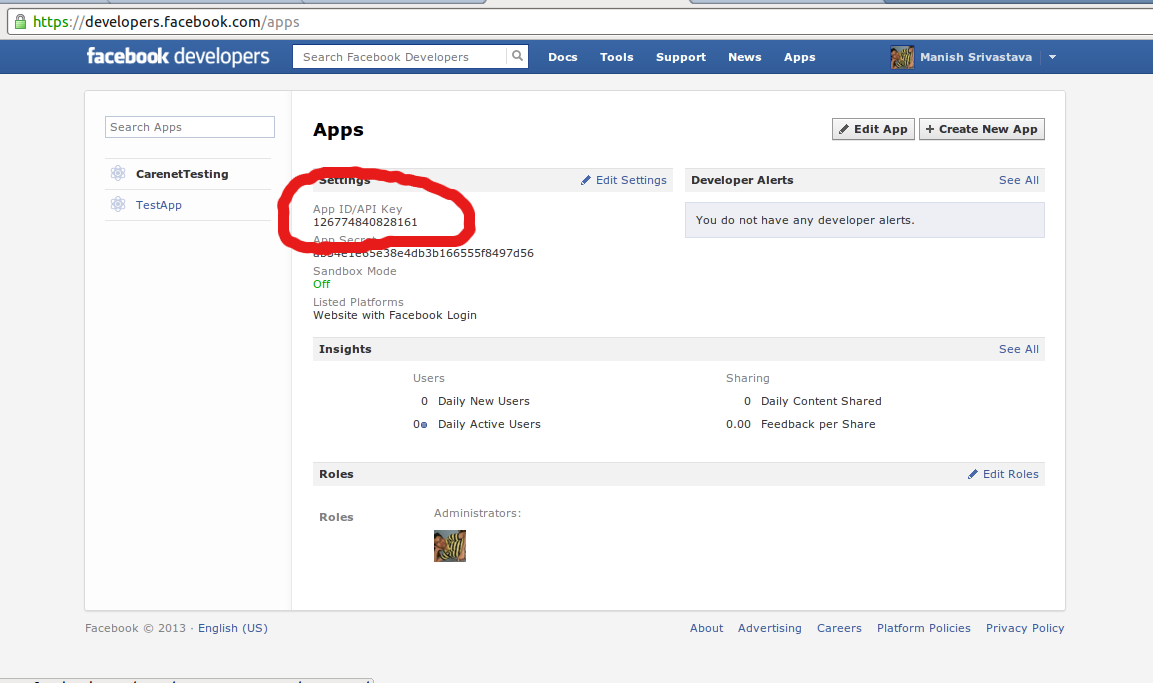Screen dimensions: 1153x683
Task: Click the search magnifier icon in header
Action: tap(518, 57)
